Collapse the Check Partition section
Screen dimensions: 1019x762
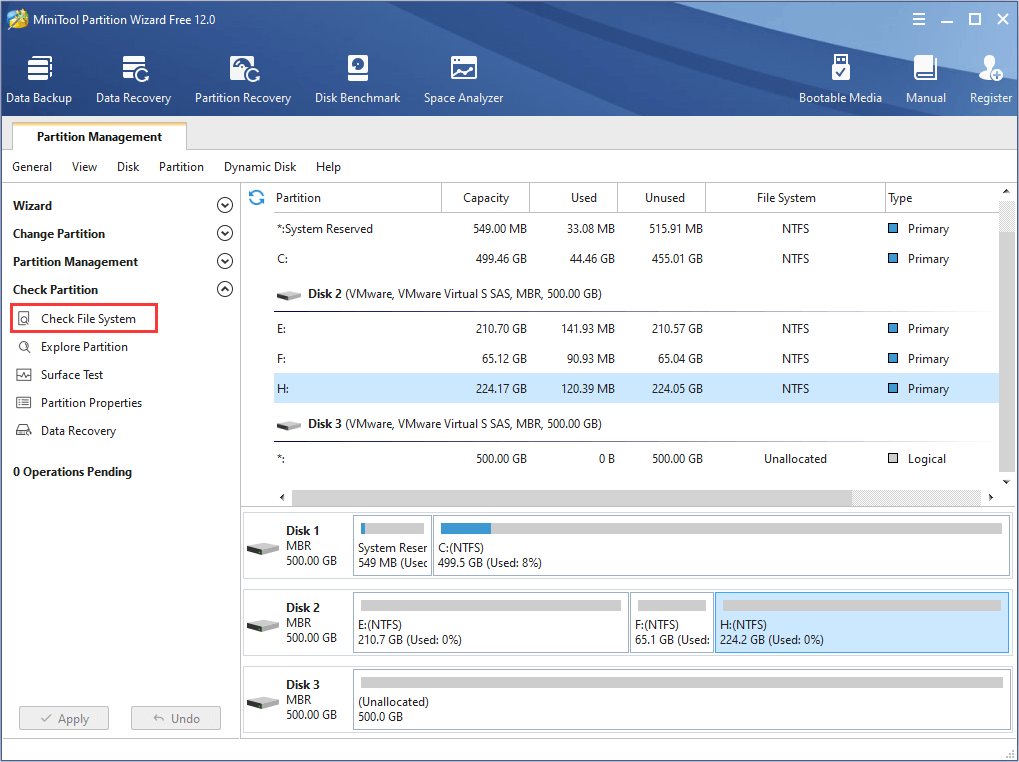point(224,289)
